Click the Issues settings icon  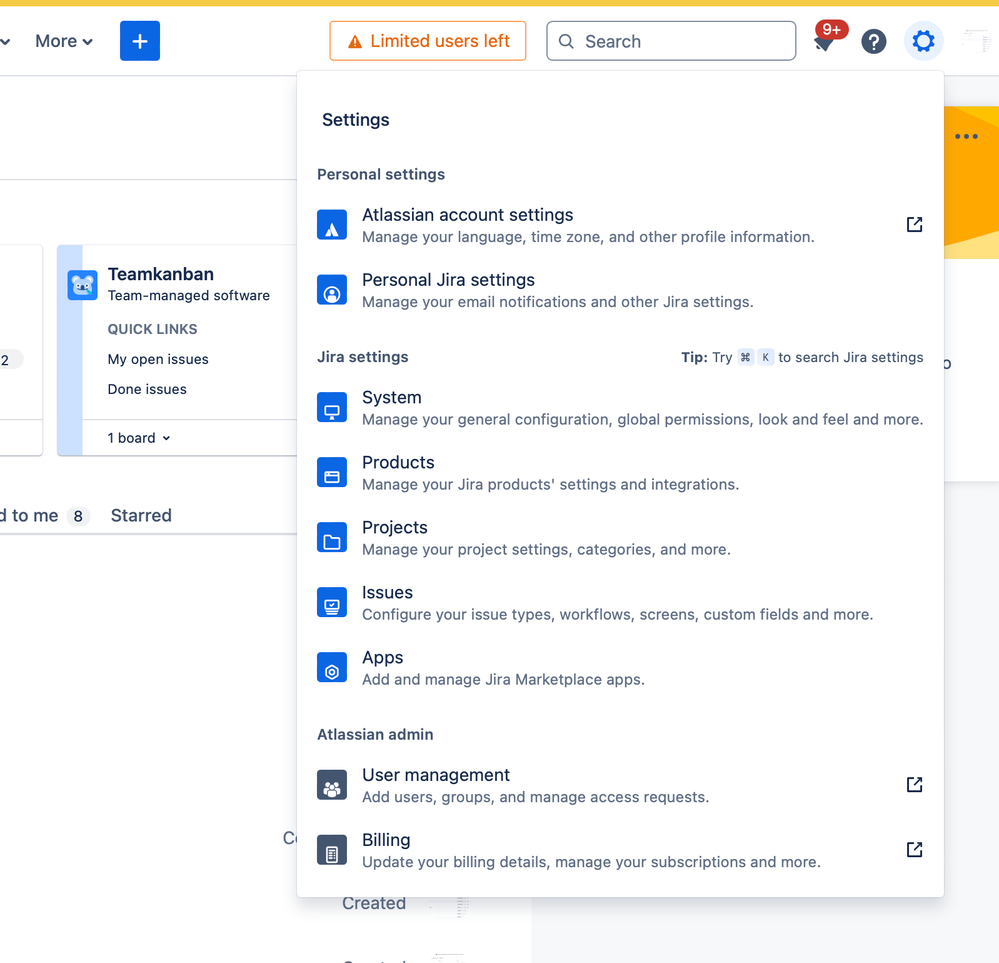point(332,603)
